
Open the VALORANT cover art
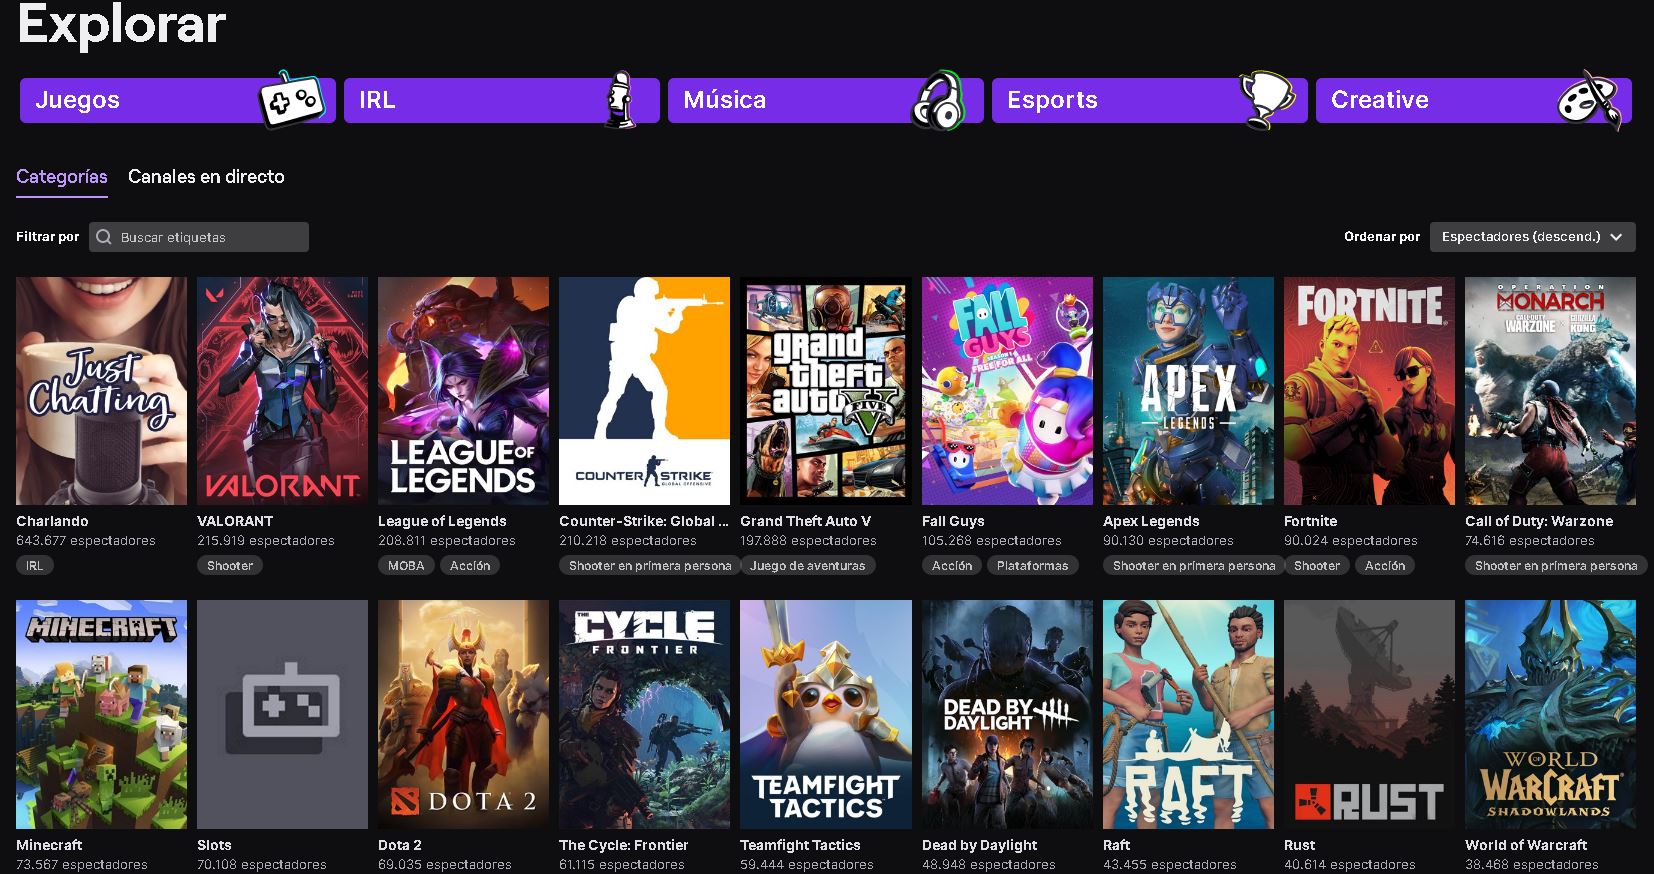[282, 391]
